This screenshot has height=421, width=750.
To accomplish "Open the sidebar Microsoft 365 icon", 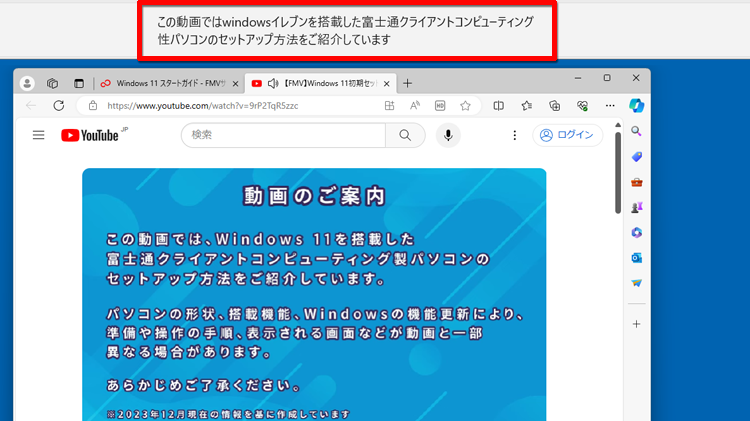I will 636,233.
